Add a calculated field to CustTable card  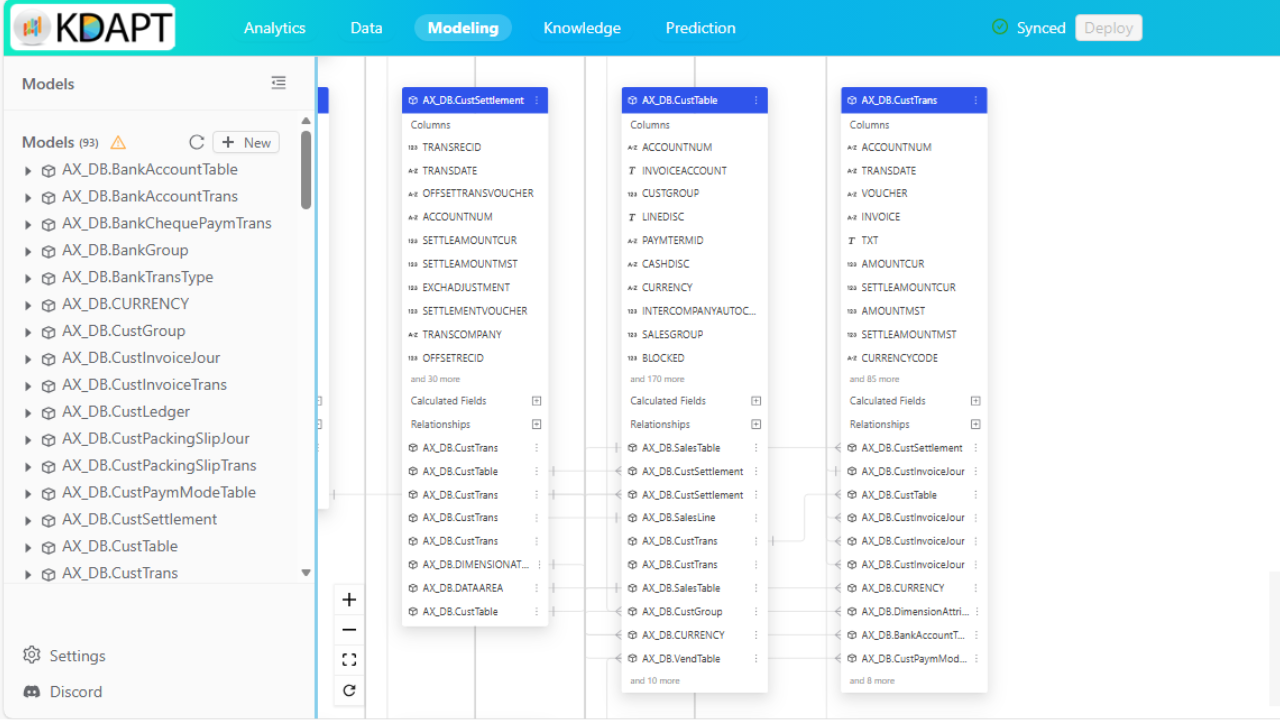point(756,401)
